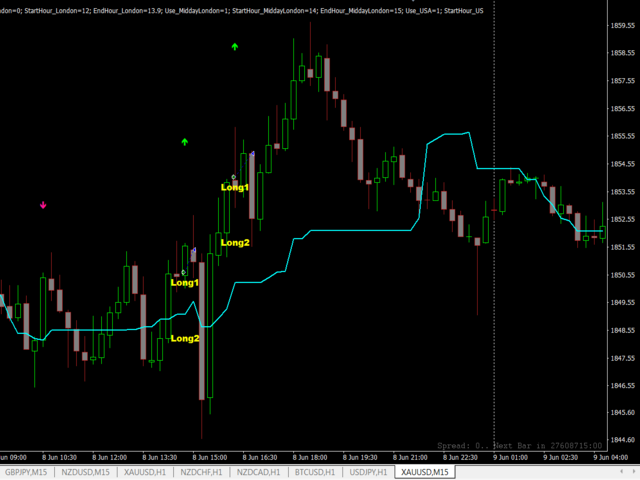Click the 'Next Bar in 27608715:00' text

548,446
